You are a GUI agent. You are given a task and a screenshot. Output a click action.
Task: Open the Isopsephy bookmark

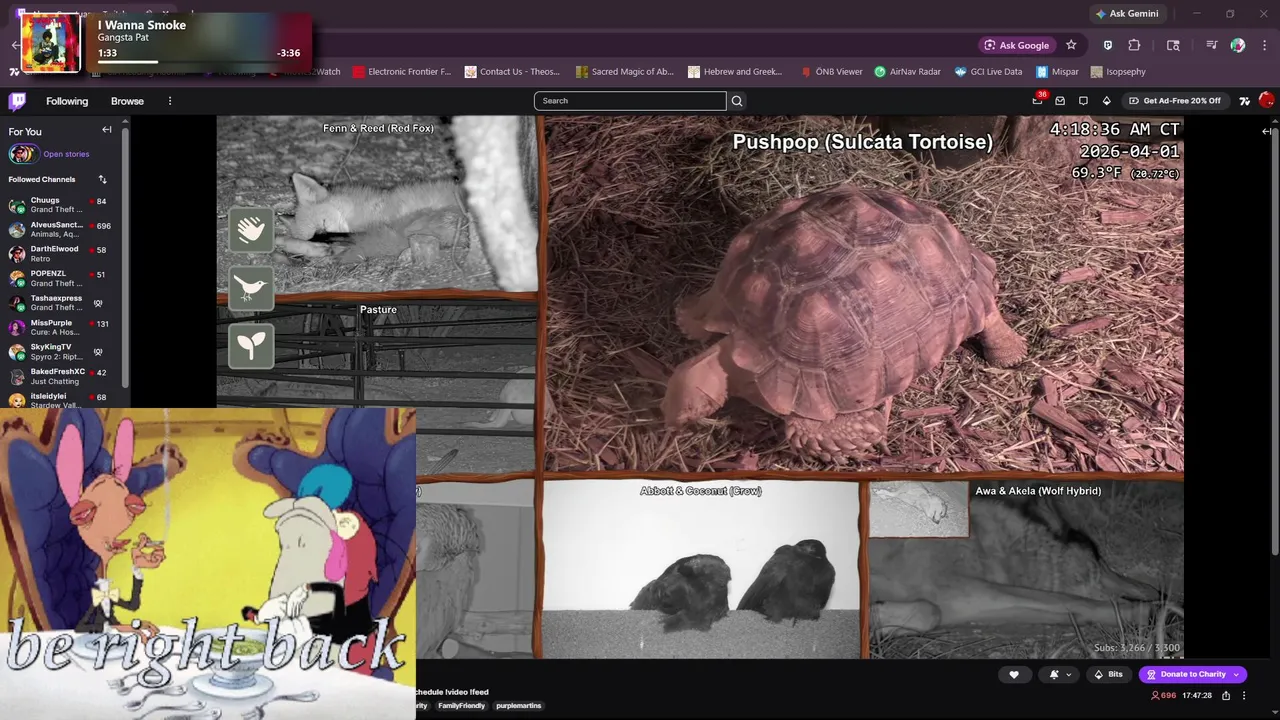pos(1118,72)
